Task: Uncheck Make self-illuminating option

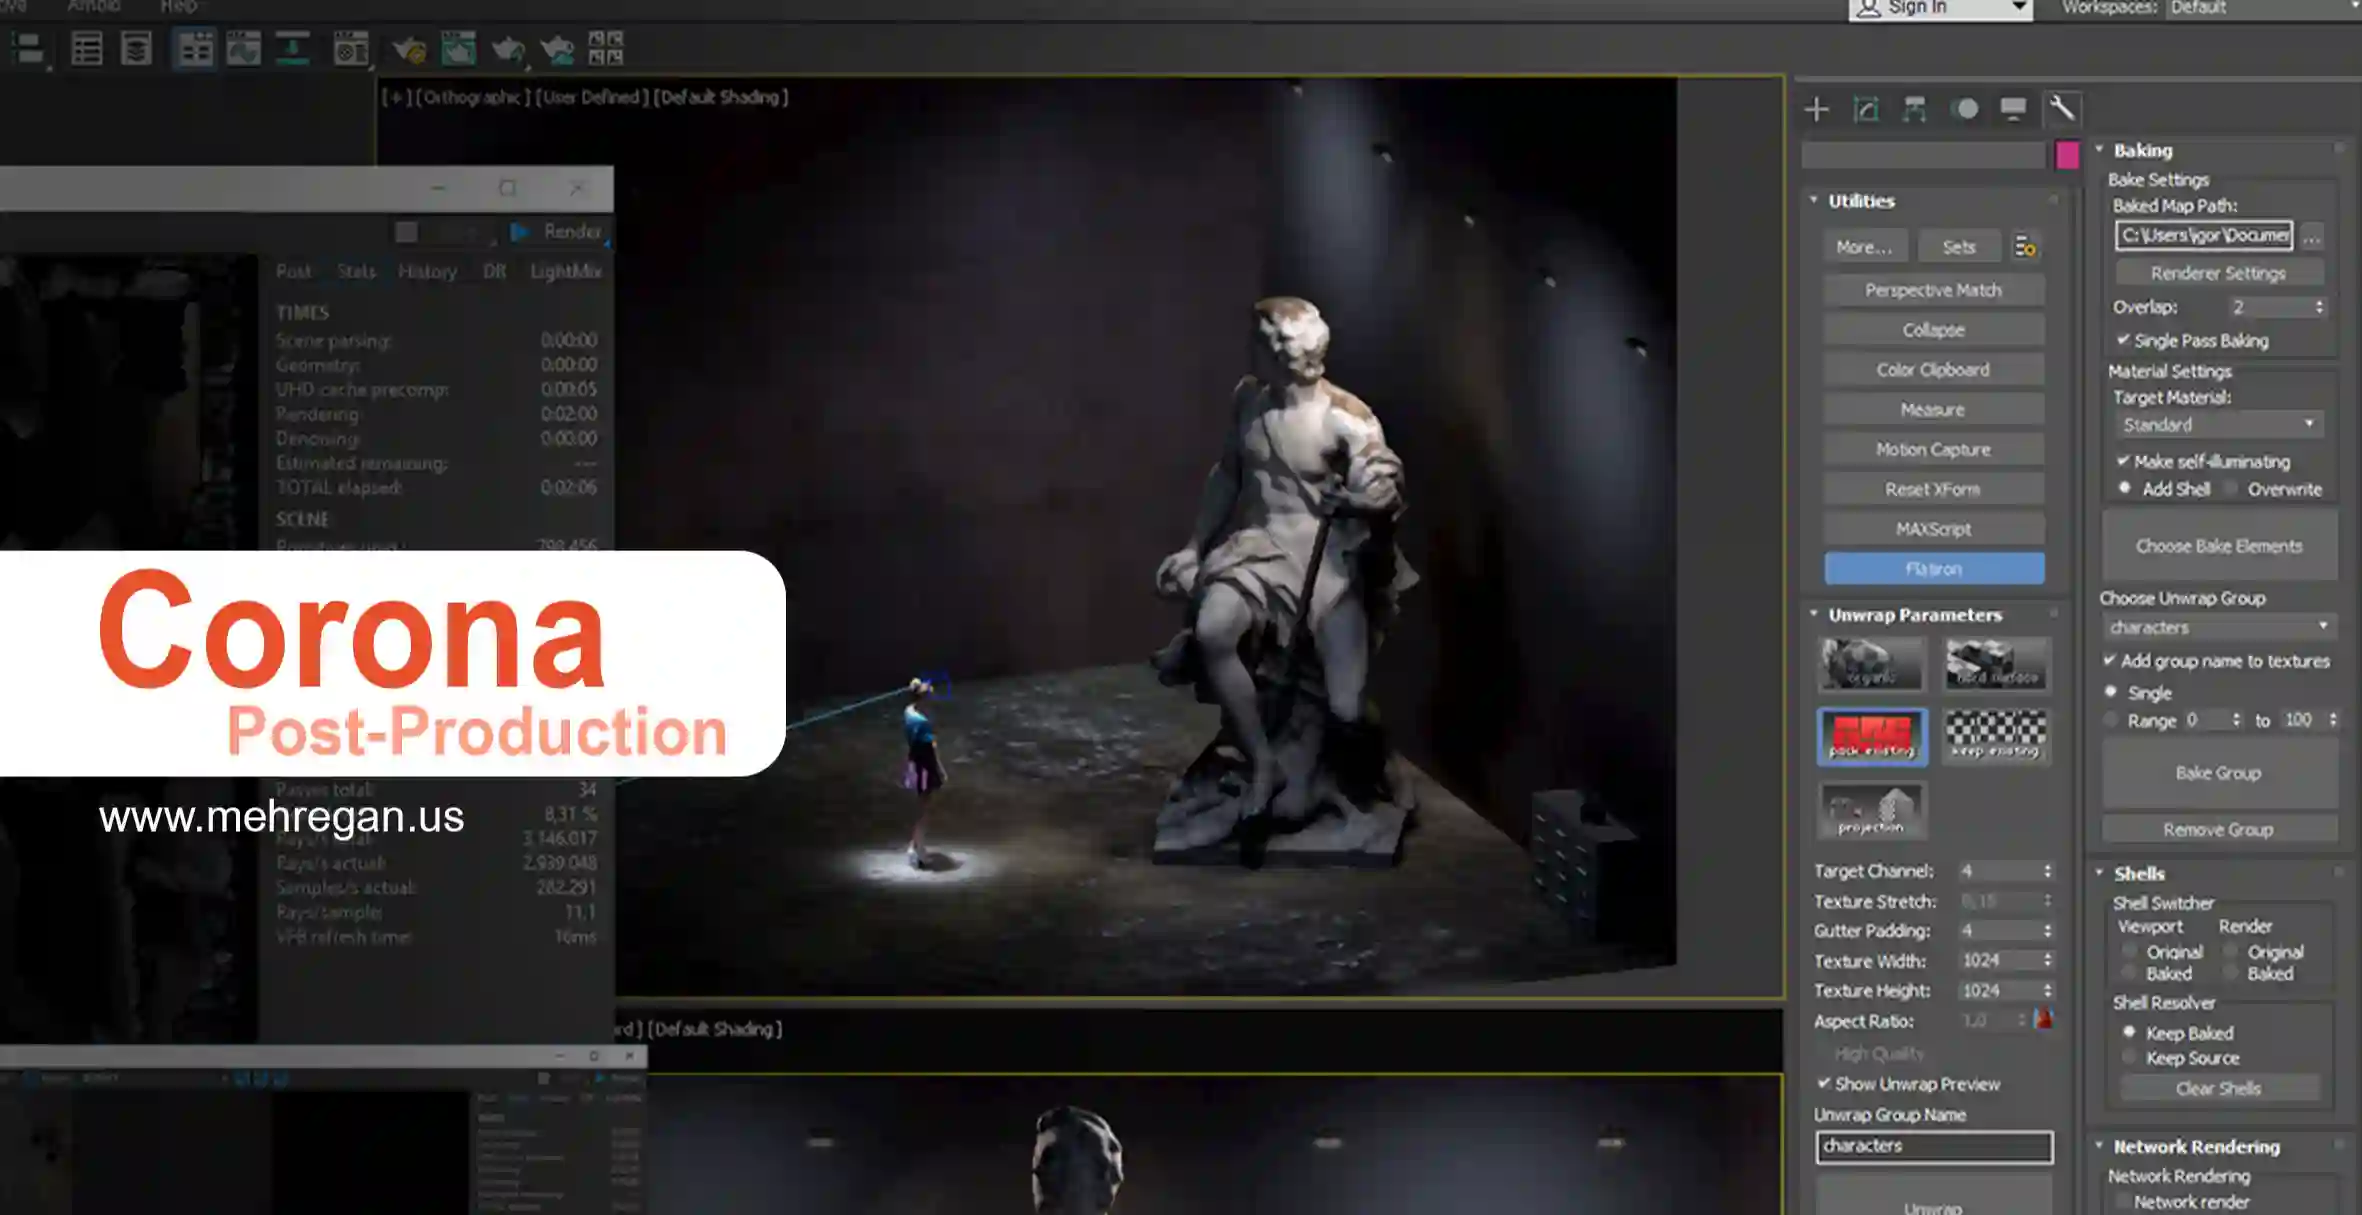Action: pos(2123,461)
